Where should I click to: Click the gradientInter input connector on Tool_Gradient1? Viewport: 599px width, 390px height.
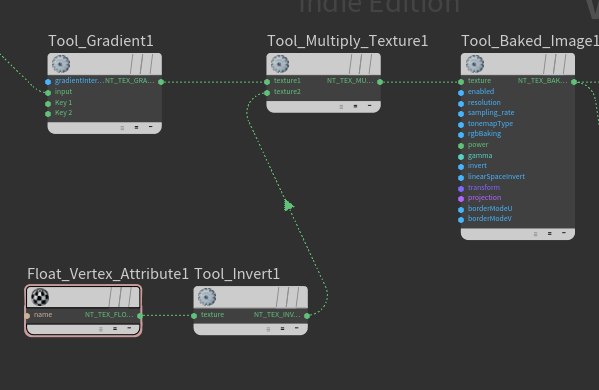pos(48,82)
